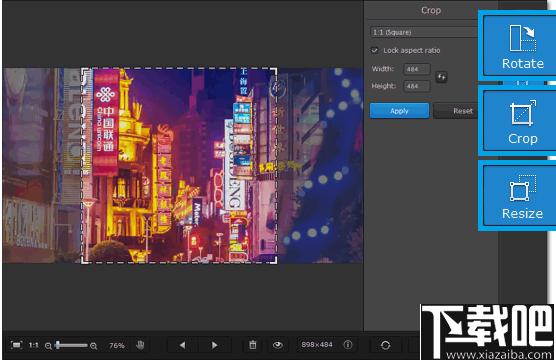Screen dimensions: 556x360
Task: Click the circular rotate arrows icon
Action: click(385, 345)
